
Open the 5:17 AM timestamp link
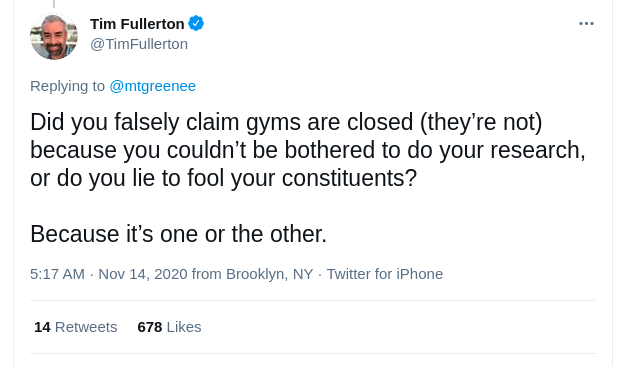coord(57,274)
